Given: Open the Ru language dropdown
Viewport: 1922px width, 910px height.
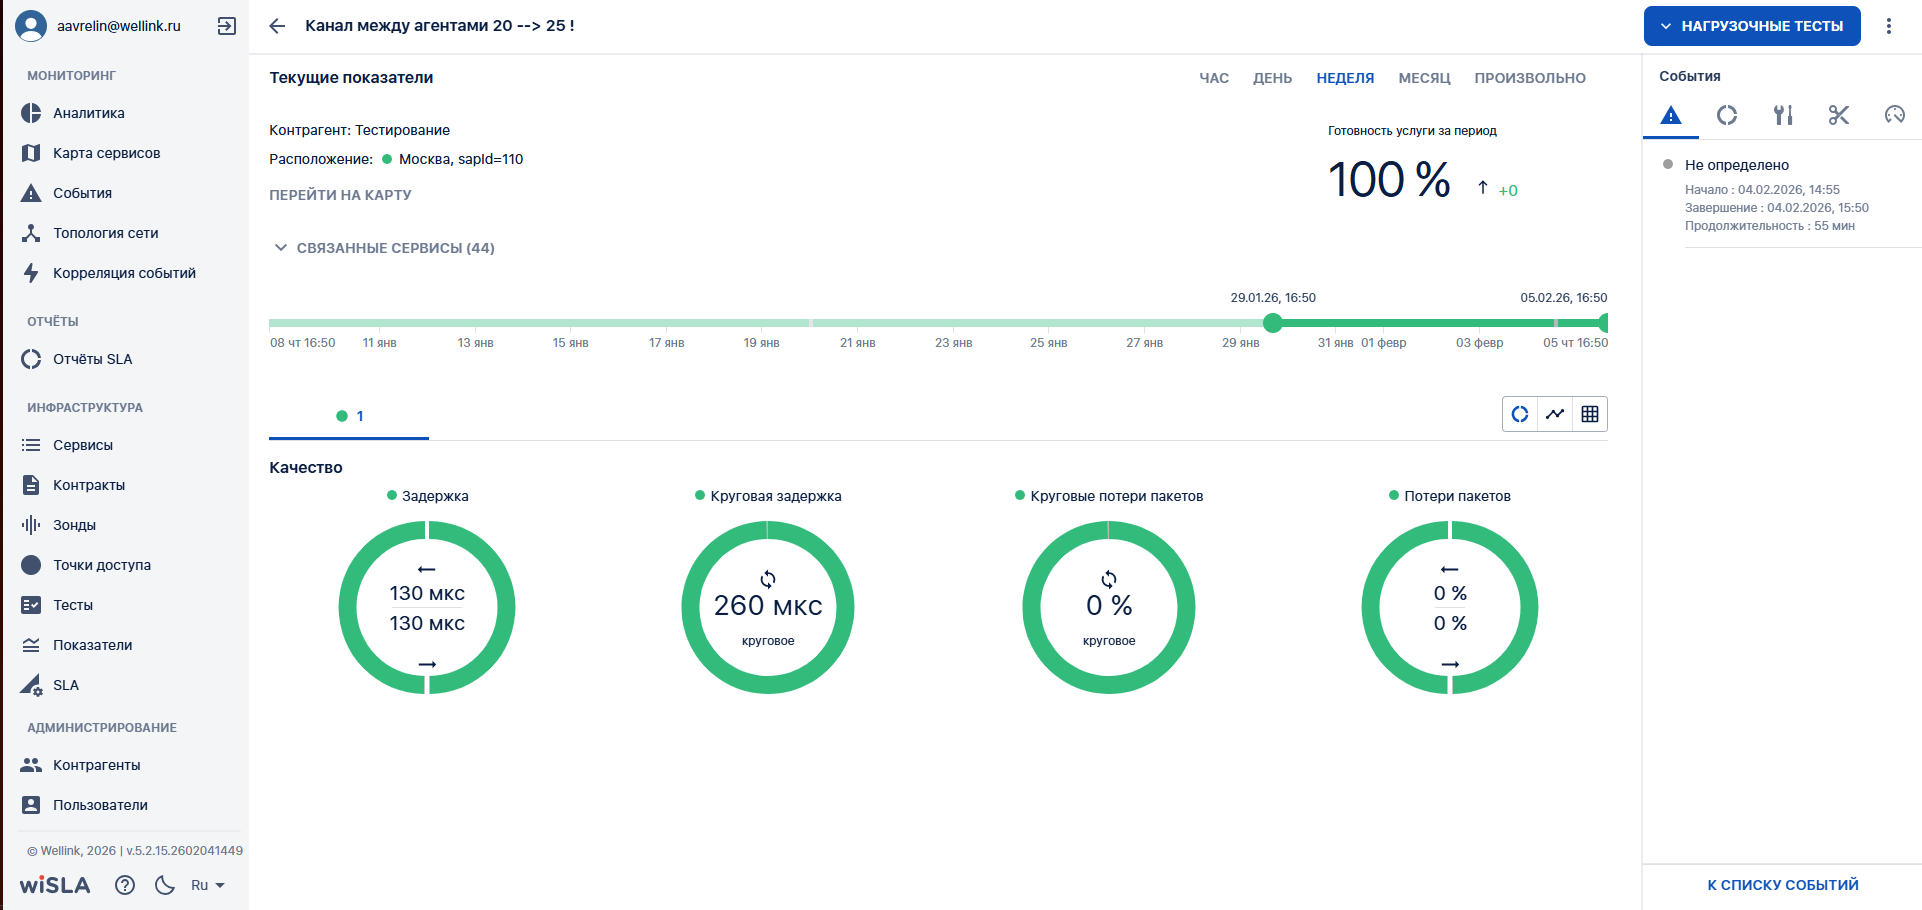Looking at the screenshot, I should point(207,885).
